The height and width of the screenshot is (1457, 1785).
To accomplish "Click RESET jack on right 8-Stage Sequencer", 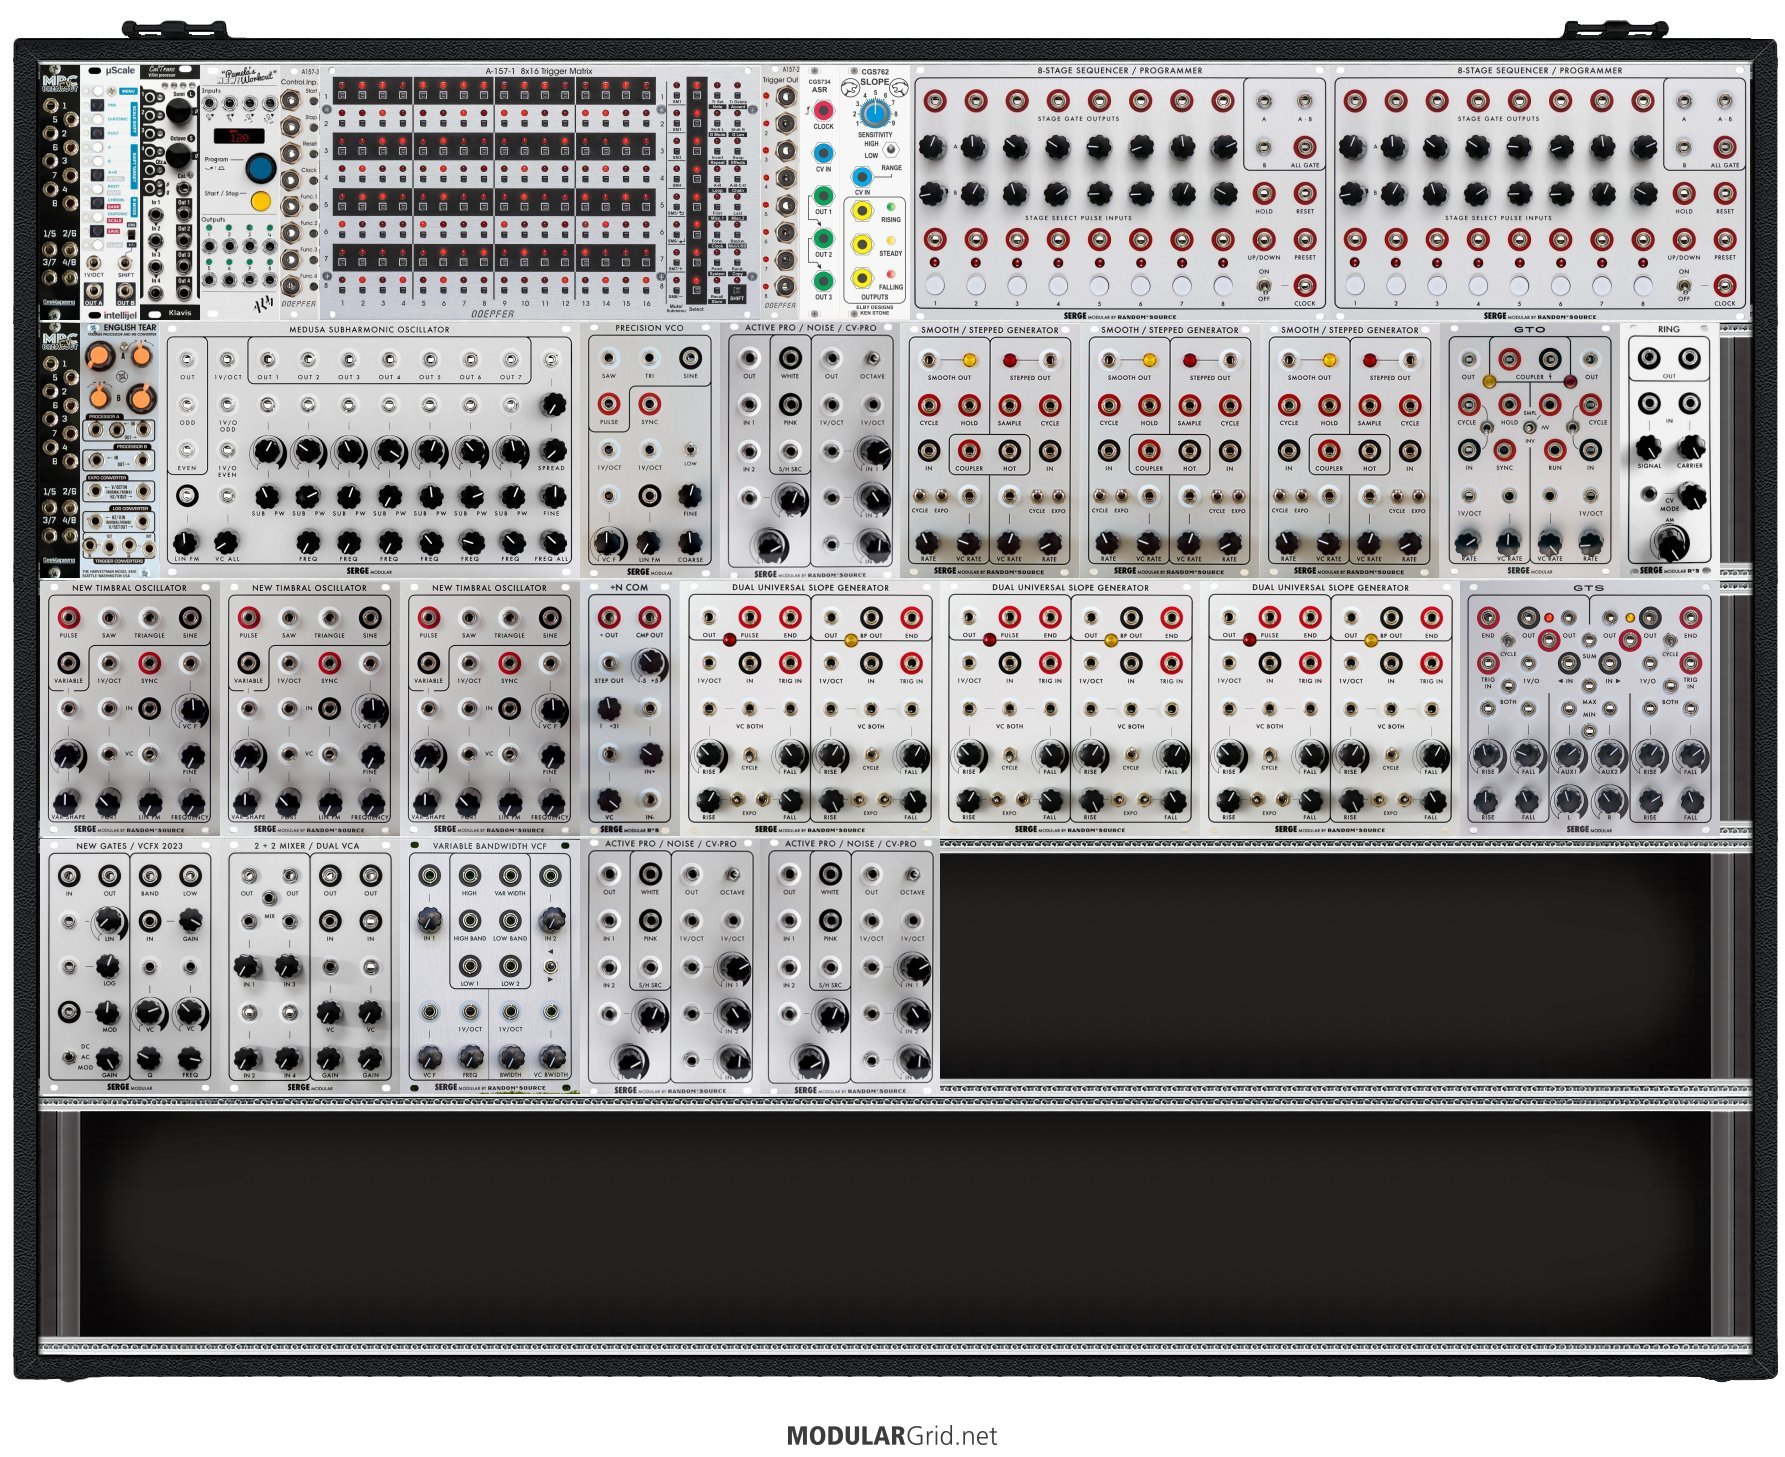I will [x=1725, y=193].
